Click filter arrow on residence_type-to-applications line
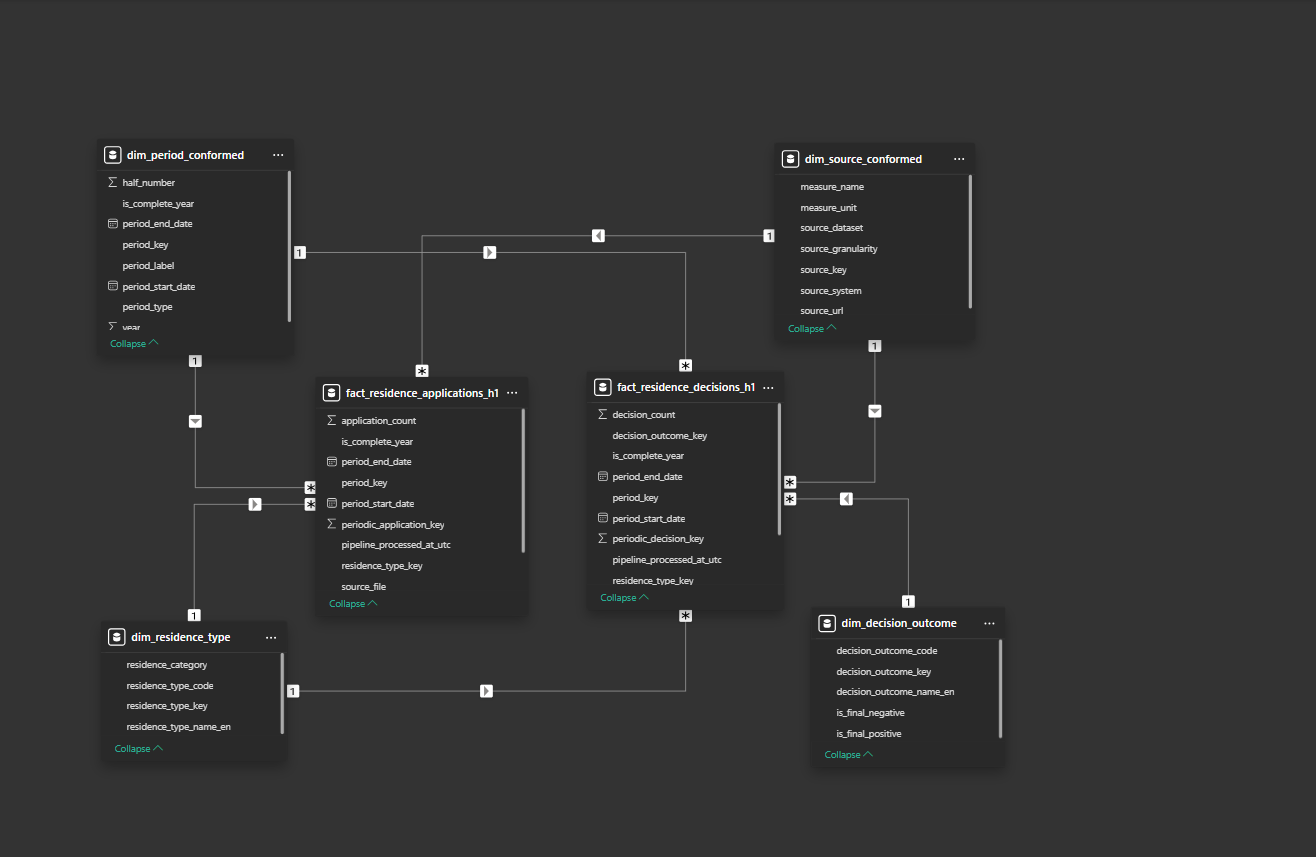Viewport: 1316px width, 857px height. (x=255, y=504)
